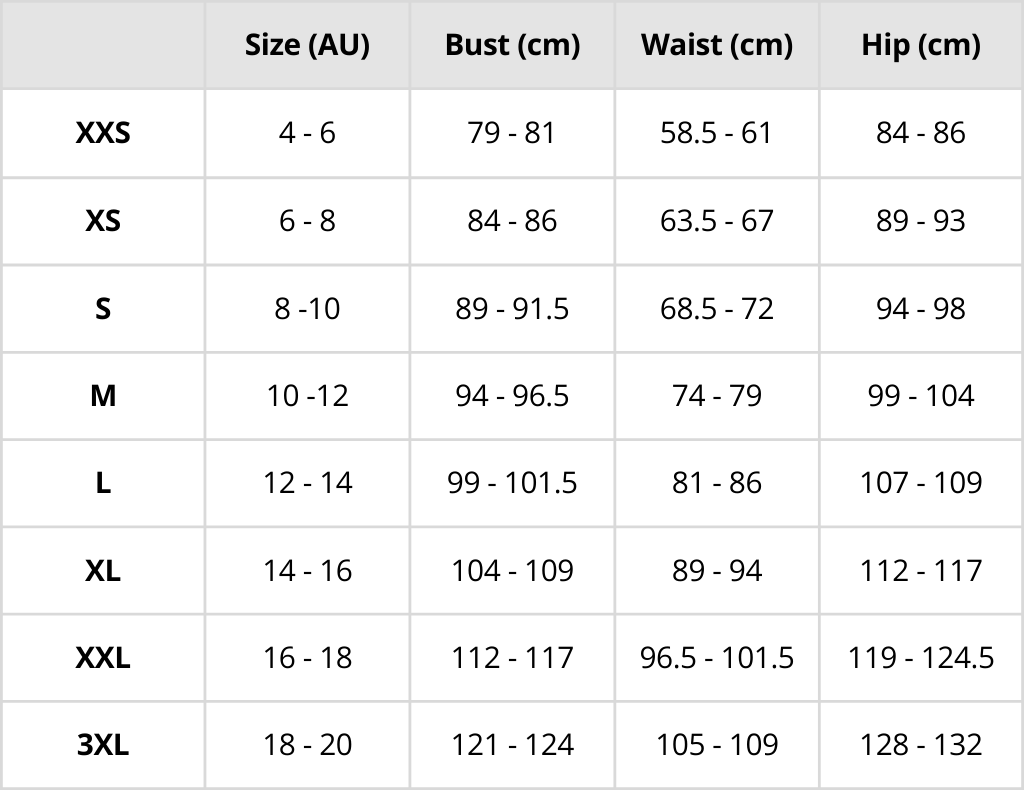Select the XXL row label
This screenshot has width=1024, height=790.
(x=103, y=658)
